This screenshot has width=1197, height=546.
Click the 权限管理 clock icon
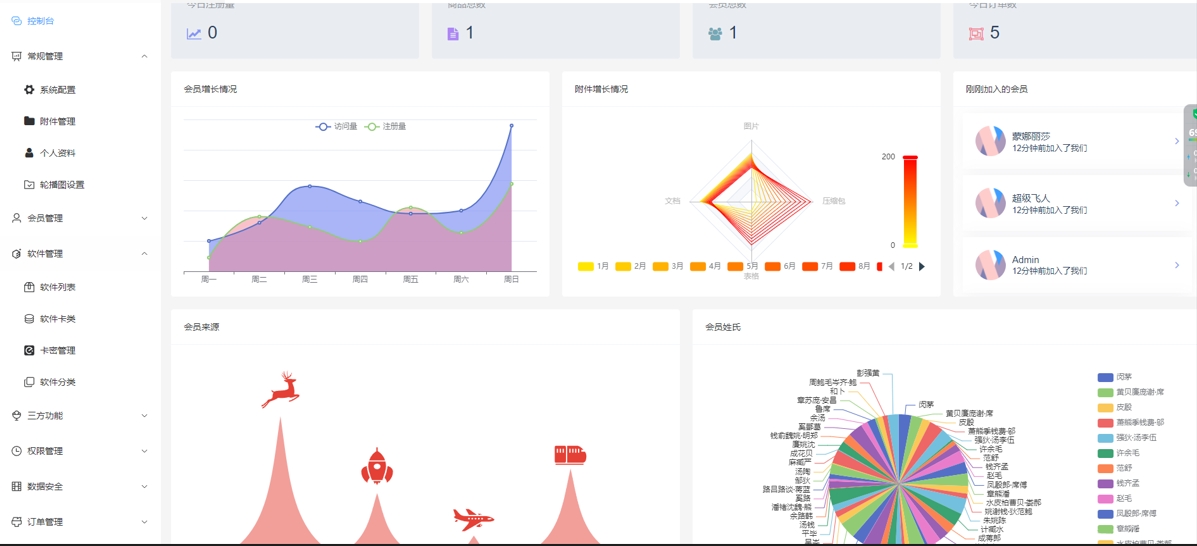pyautogui.click(x=16, y=451)
